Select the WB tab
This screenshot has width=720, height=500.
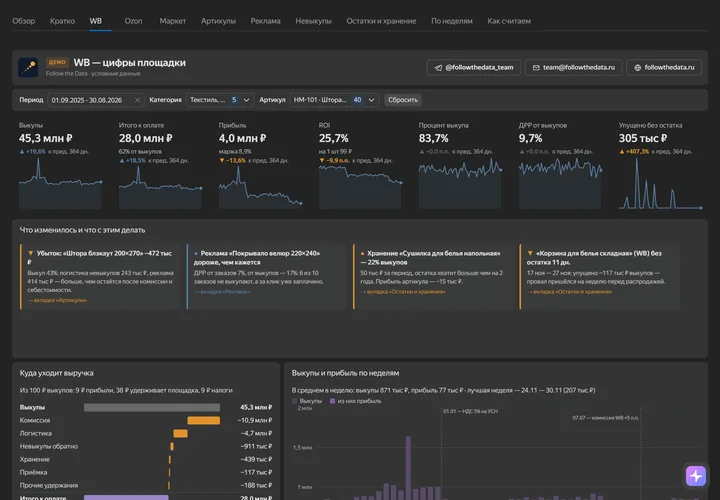96,21
